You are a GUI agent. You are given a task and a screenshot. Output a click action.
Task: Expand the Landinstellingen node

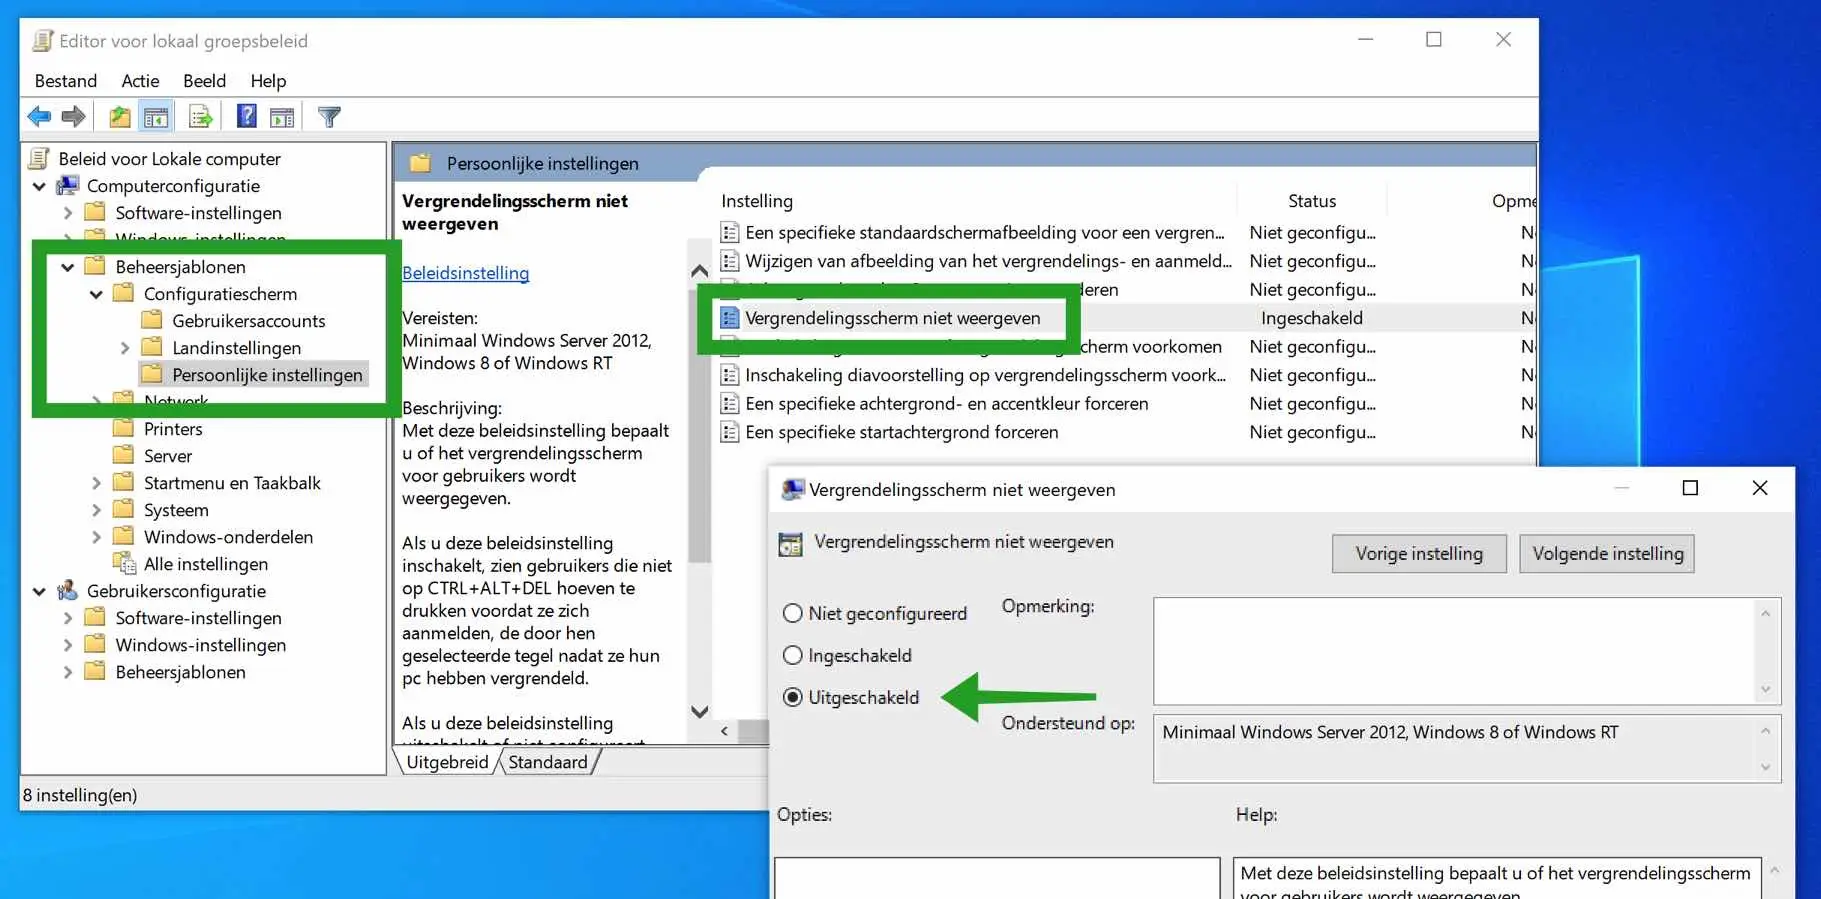124,348
